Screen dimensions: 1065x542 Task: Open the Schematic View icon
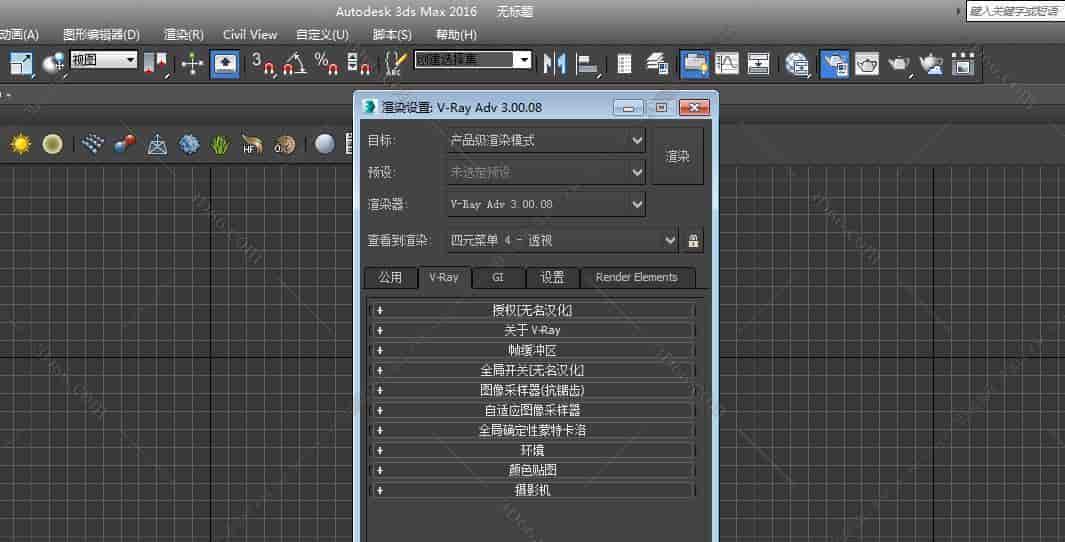[759, 63]
